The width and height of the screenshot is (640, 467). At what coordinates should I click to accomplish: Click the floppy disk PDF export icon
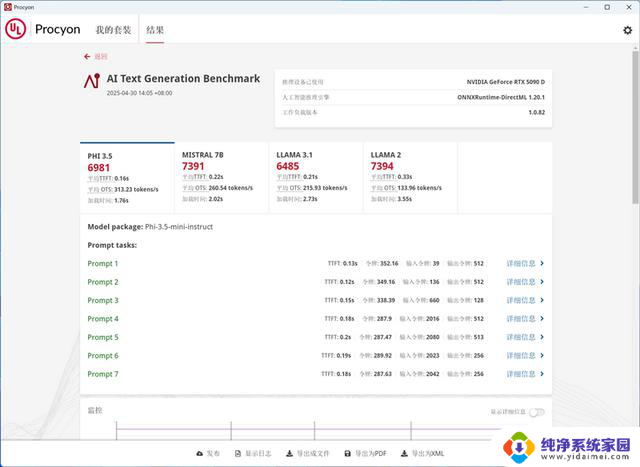(348, 454)
